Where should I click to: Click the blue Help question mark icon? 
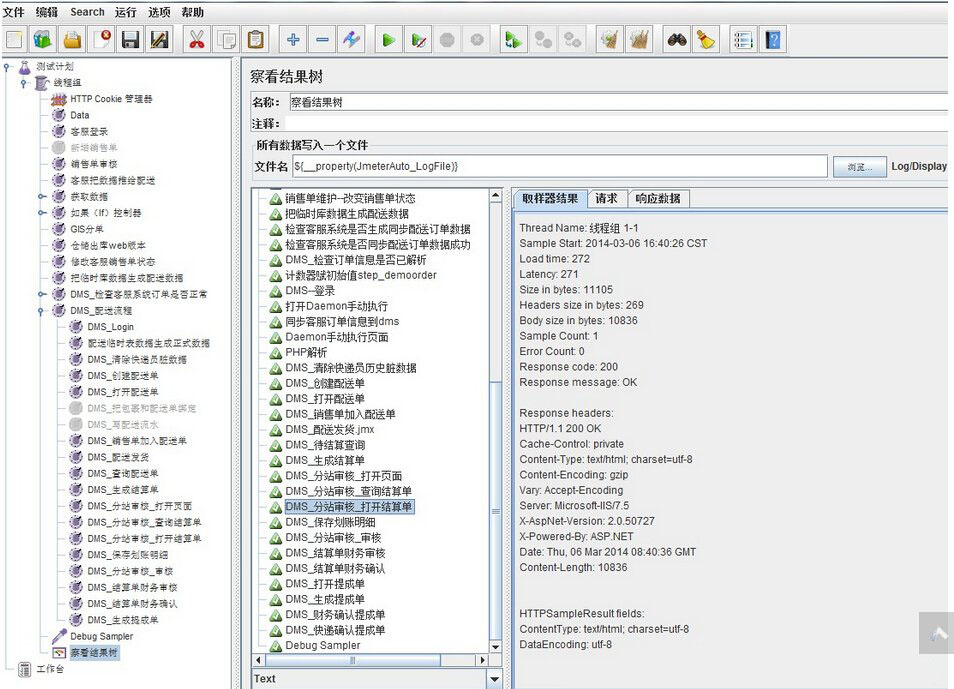click(x=772, y=40)
